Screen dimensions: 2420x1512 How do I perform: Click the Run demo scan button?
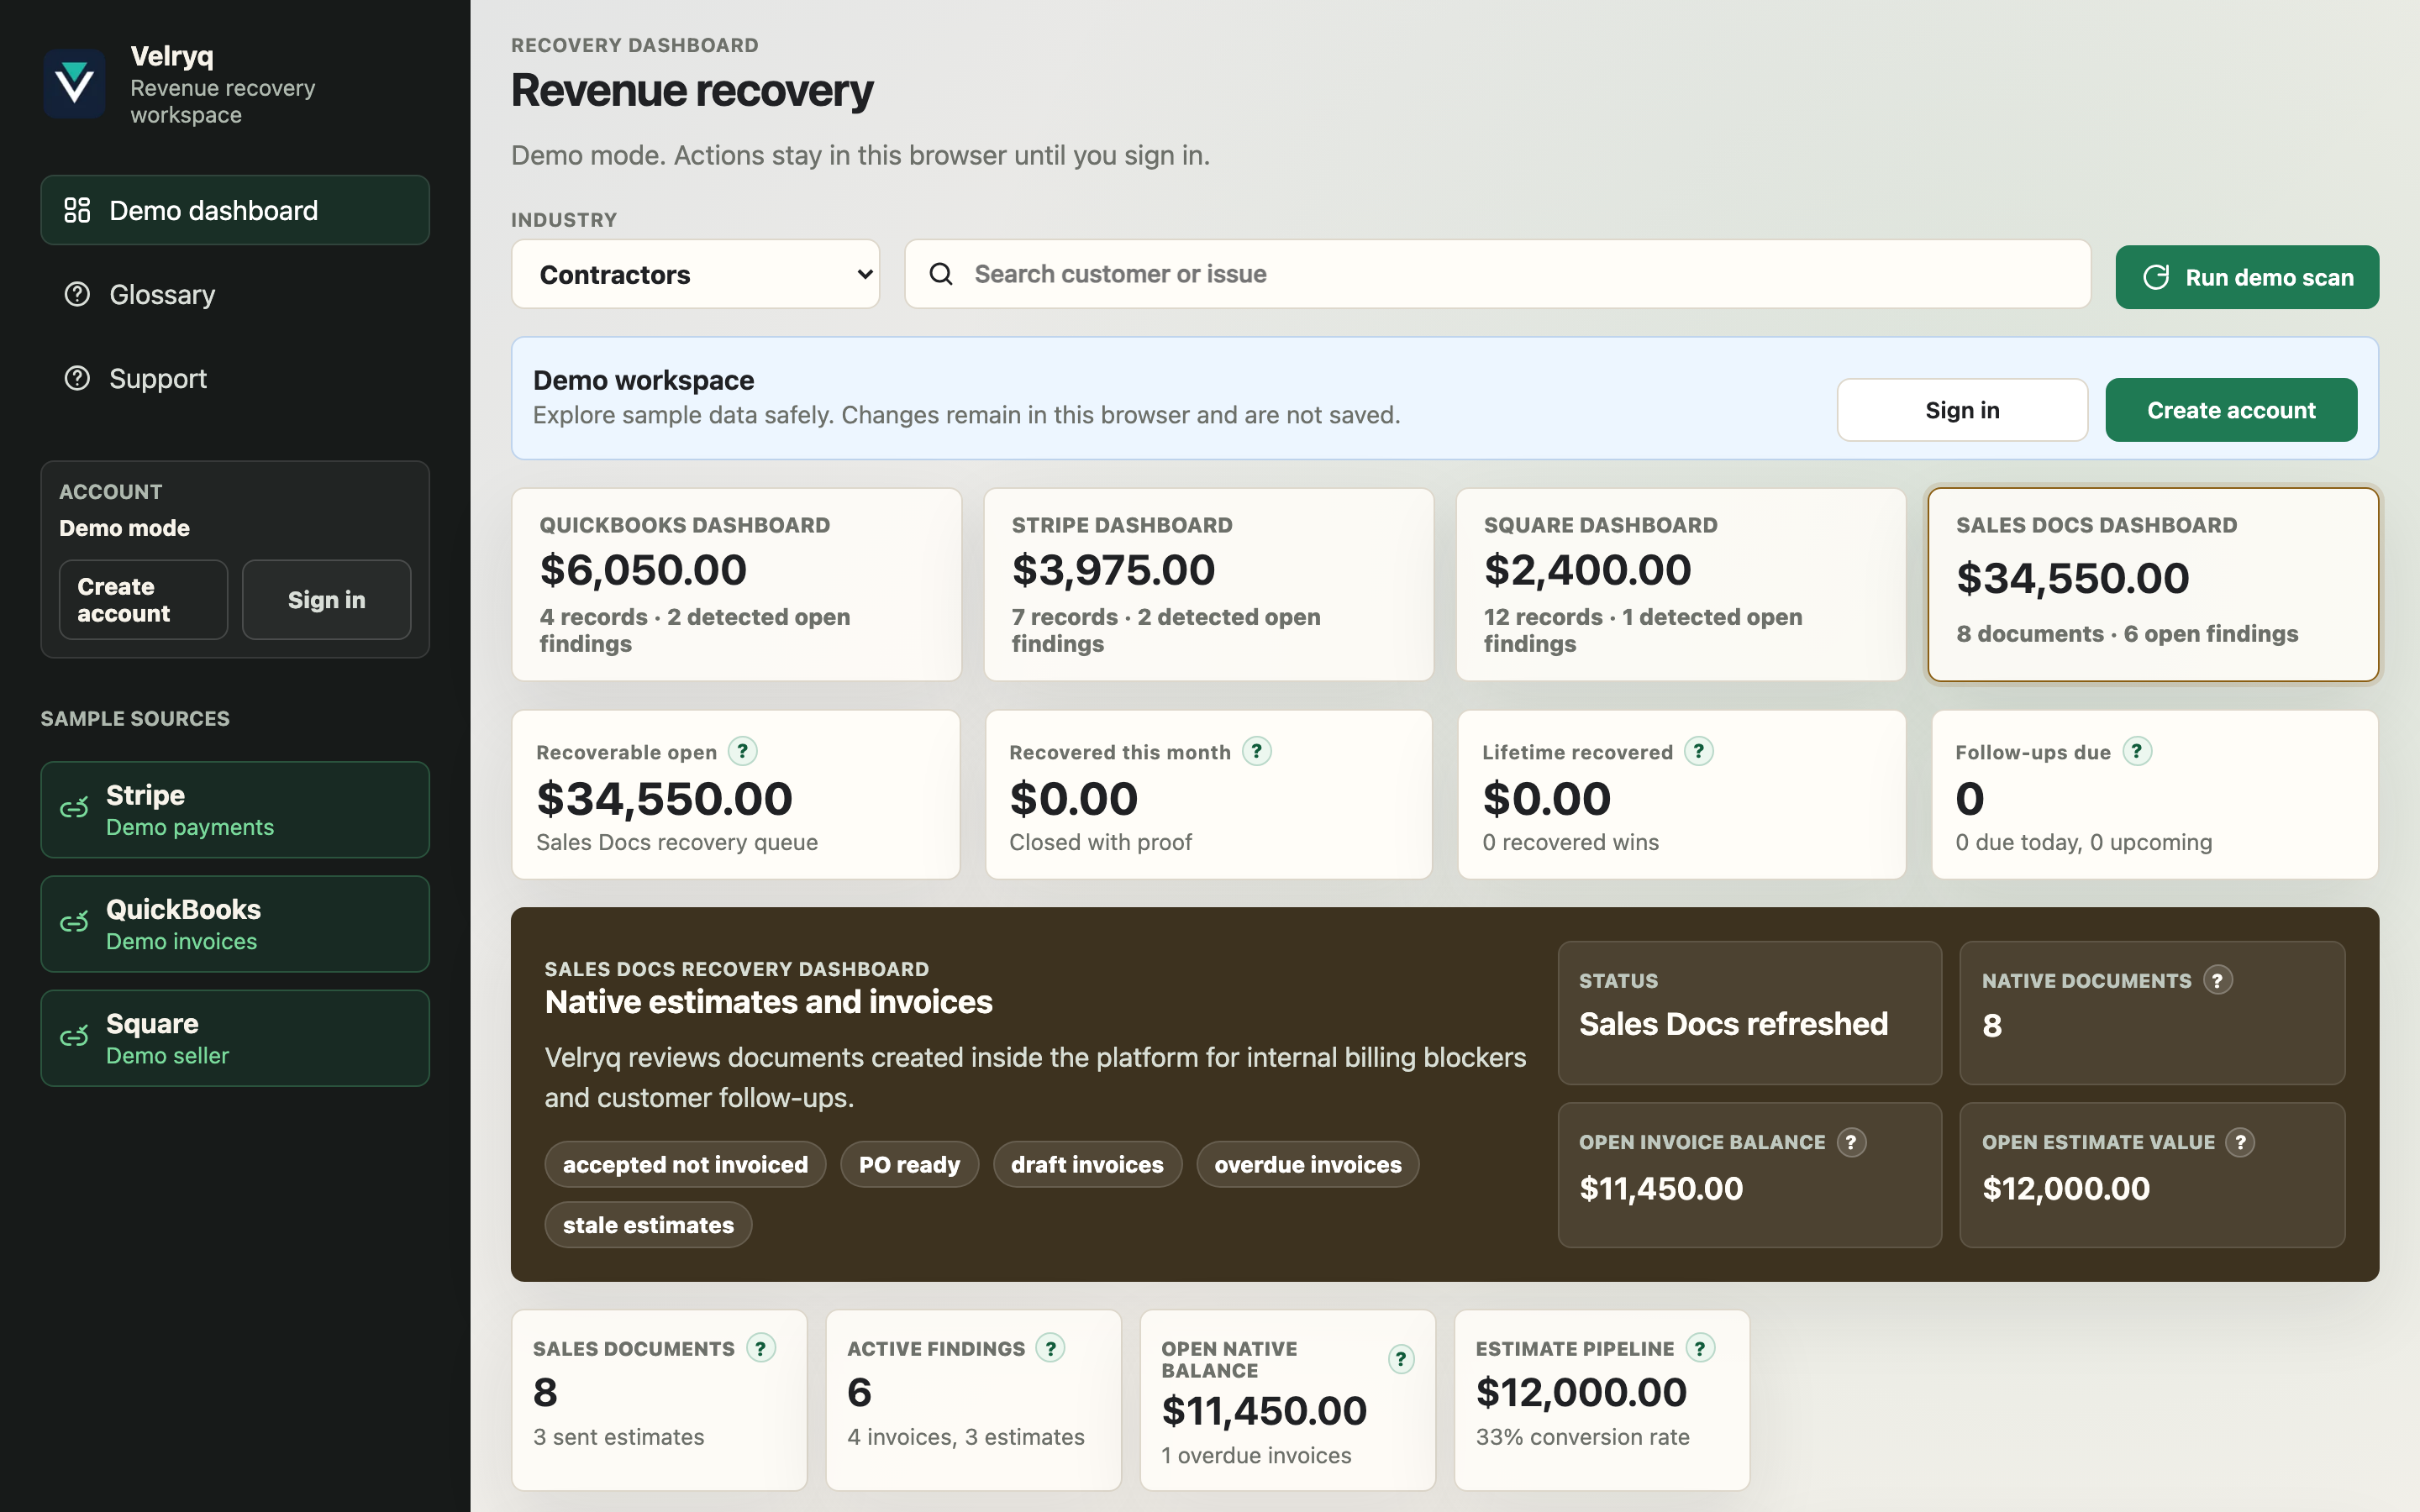[x=2247, y=277]
